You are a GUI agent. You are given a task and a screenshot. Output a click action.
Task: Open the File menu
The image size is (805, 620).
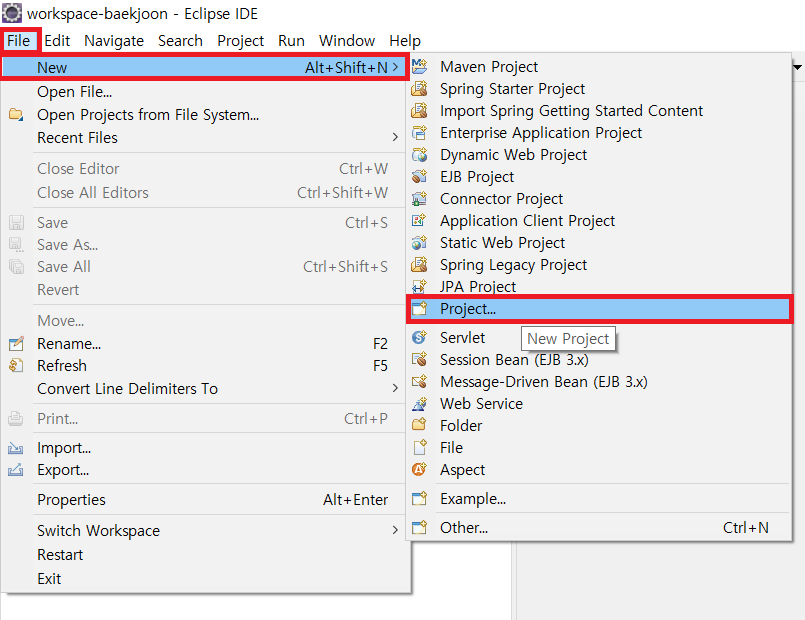(x=18, y=41)
